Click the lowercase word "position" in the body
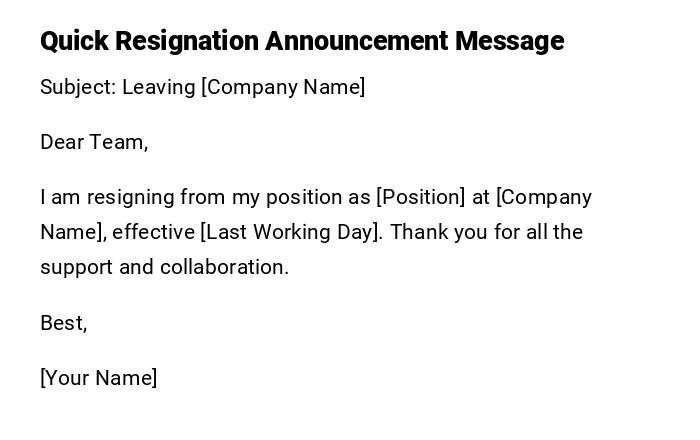 pyautogui.click(x=300, y=198)
